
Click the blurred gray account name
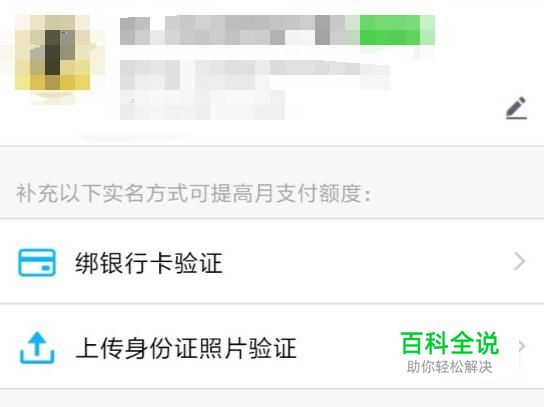click(x=239, y=30)
